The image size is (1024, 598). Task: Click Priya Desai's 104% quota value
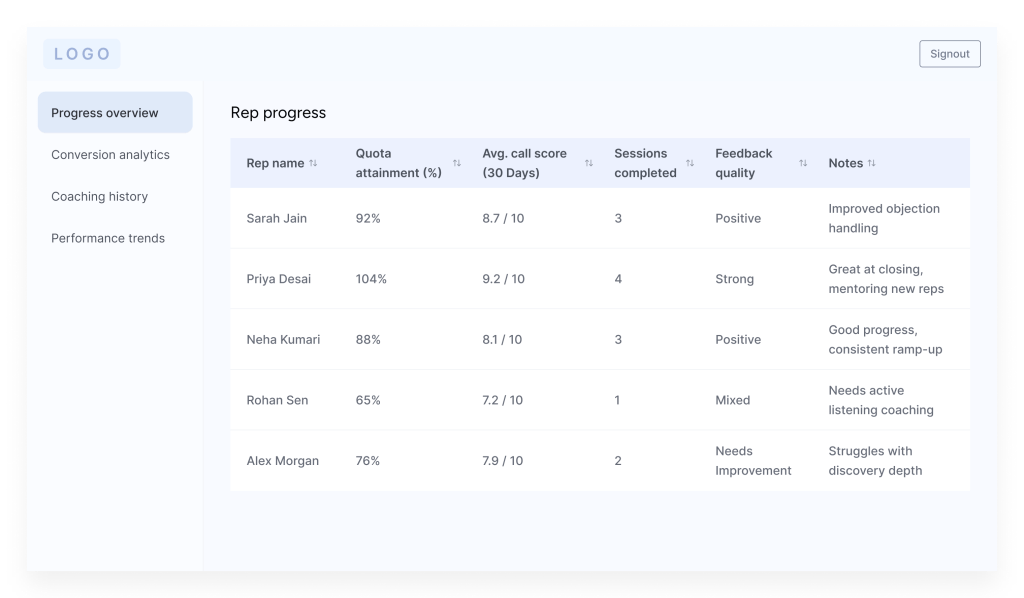(371, 279)
